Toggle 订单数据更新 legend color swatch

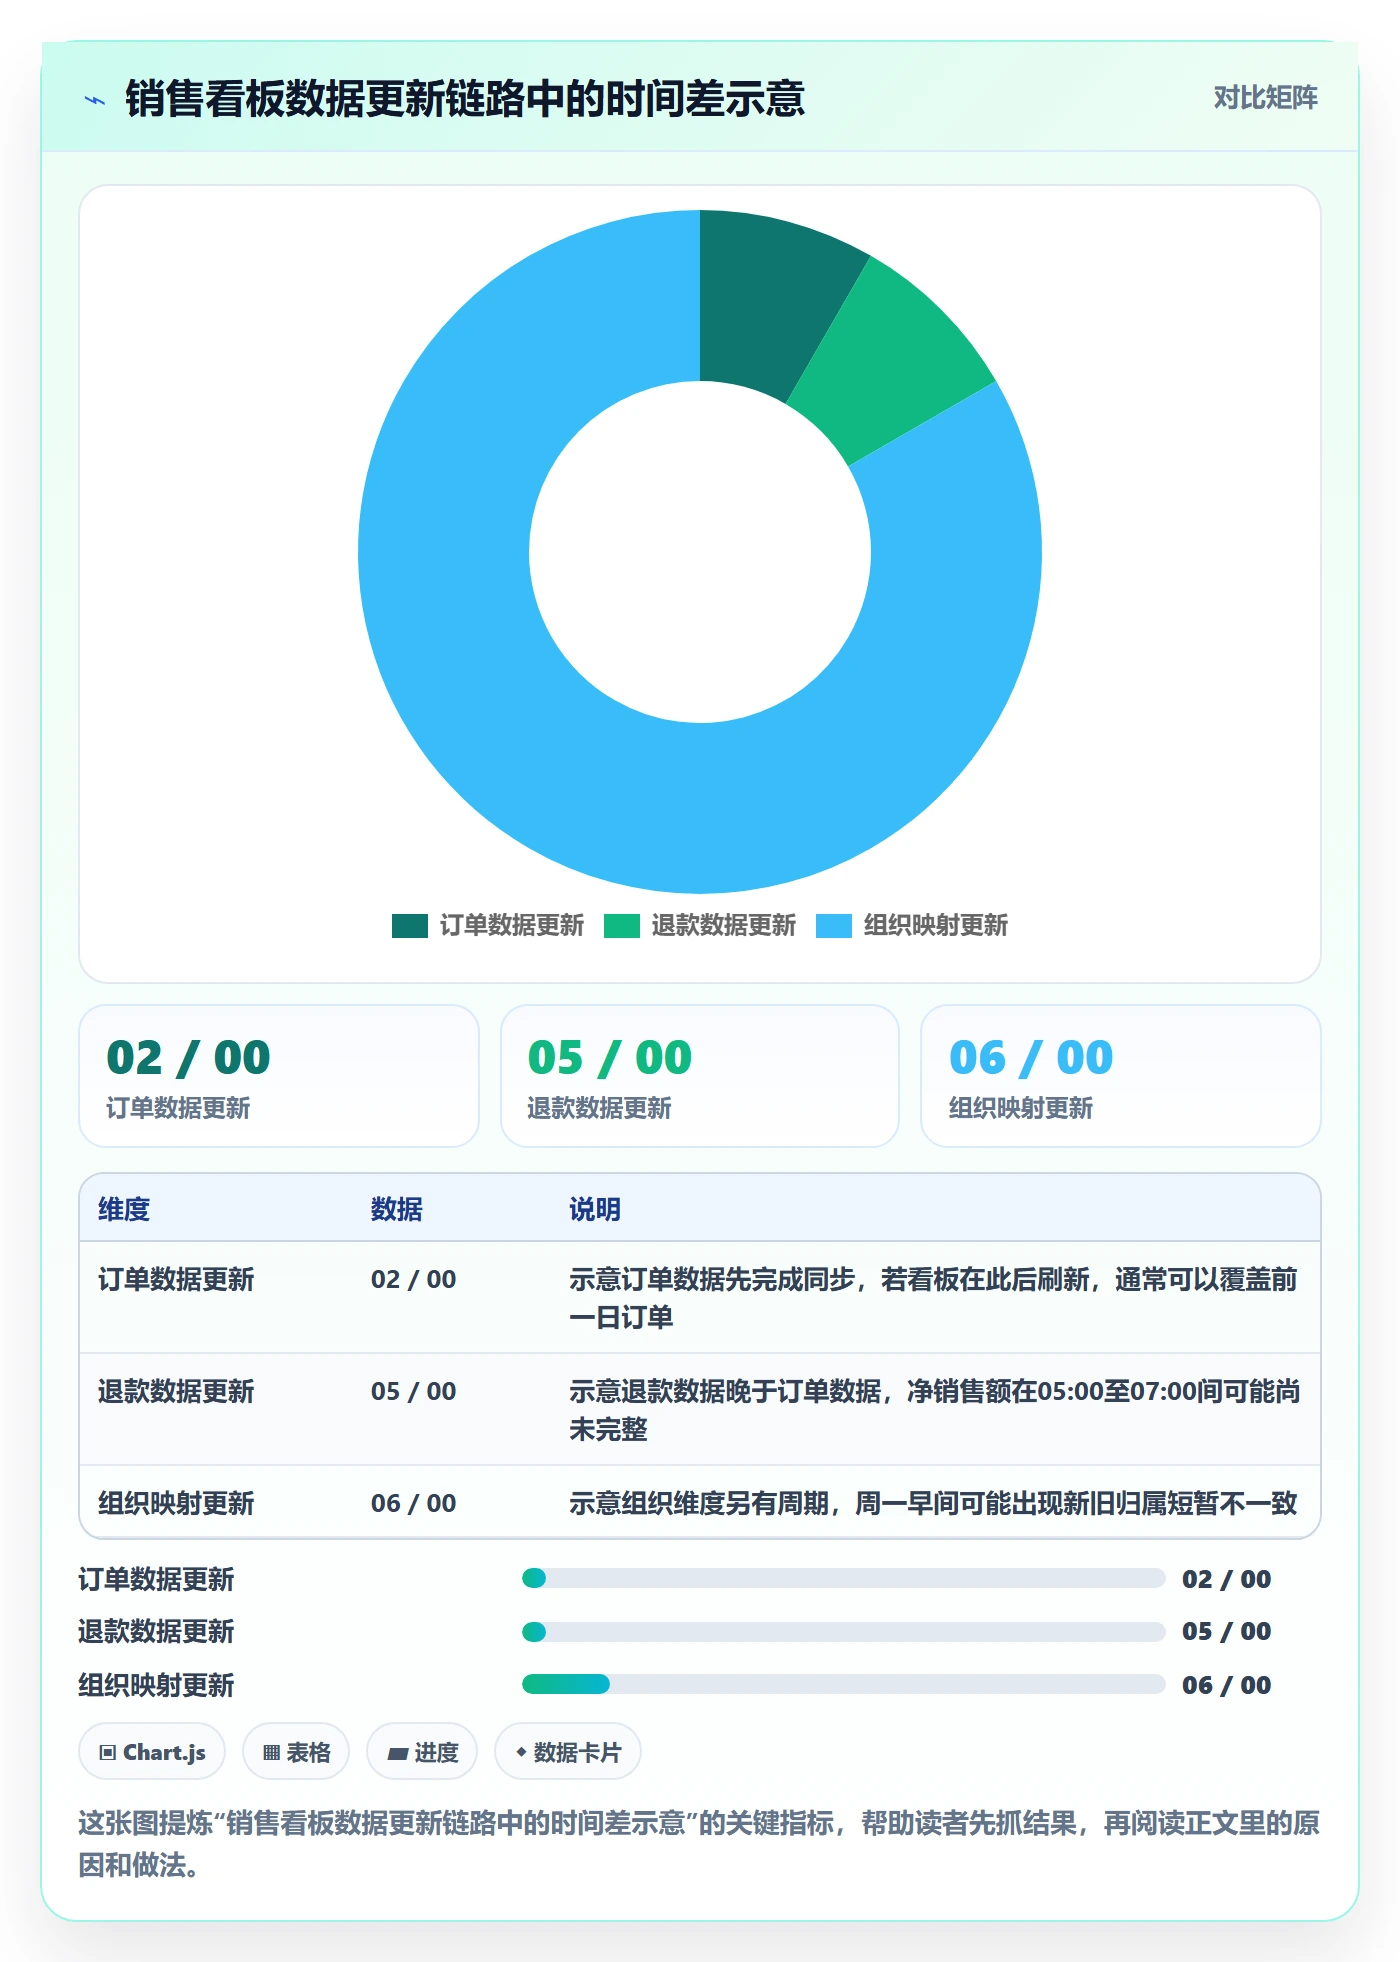click(410, 926)
